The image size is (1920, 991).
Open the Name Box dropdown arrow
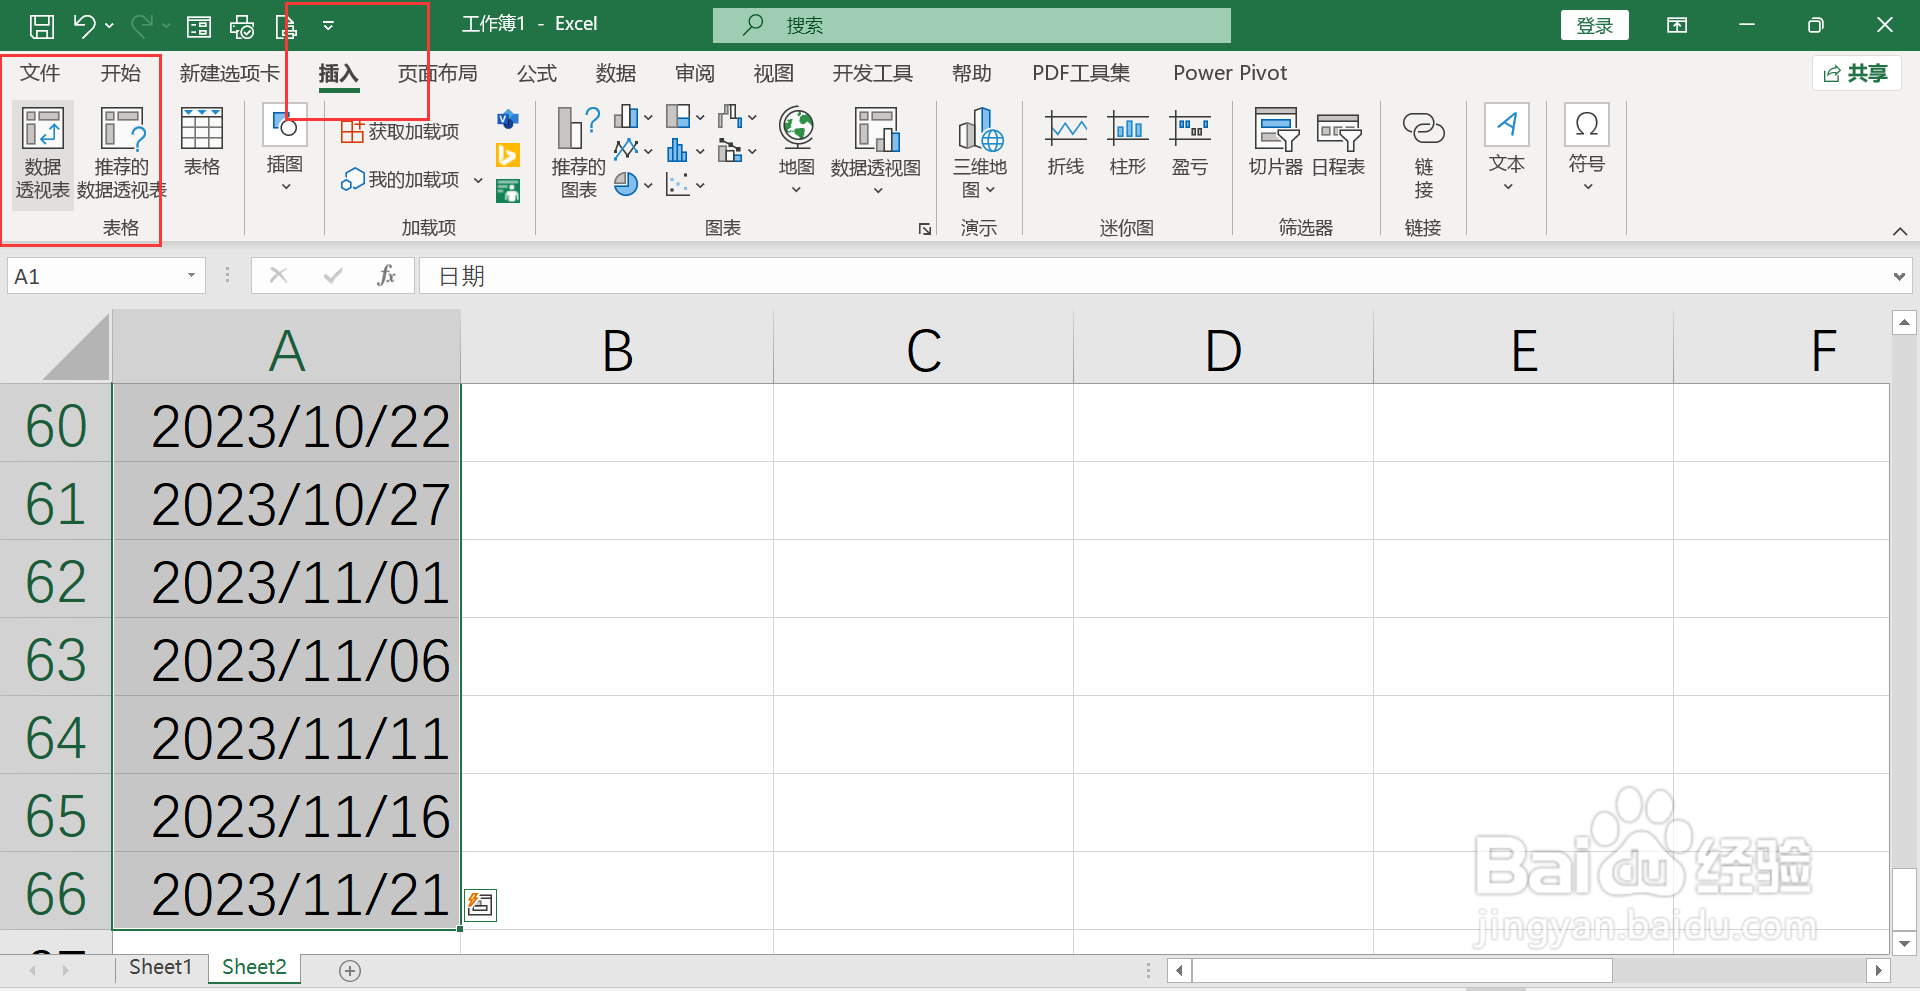click(x=191, y=276)
